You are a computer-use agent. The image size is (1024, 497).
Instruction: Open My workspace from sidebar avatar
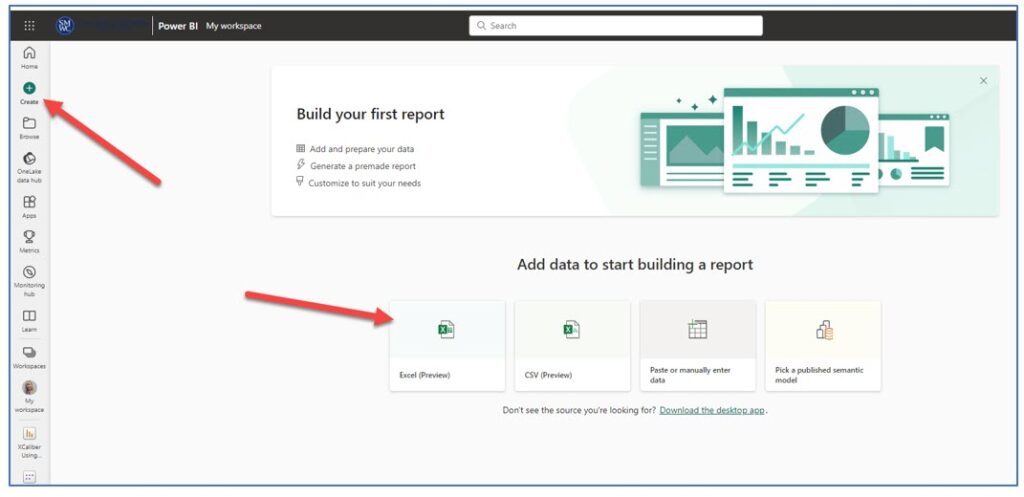(x=29, y=396)
